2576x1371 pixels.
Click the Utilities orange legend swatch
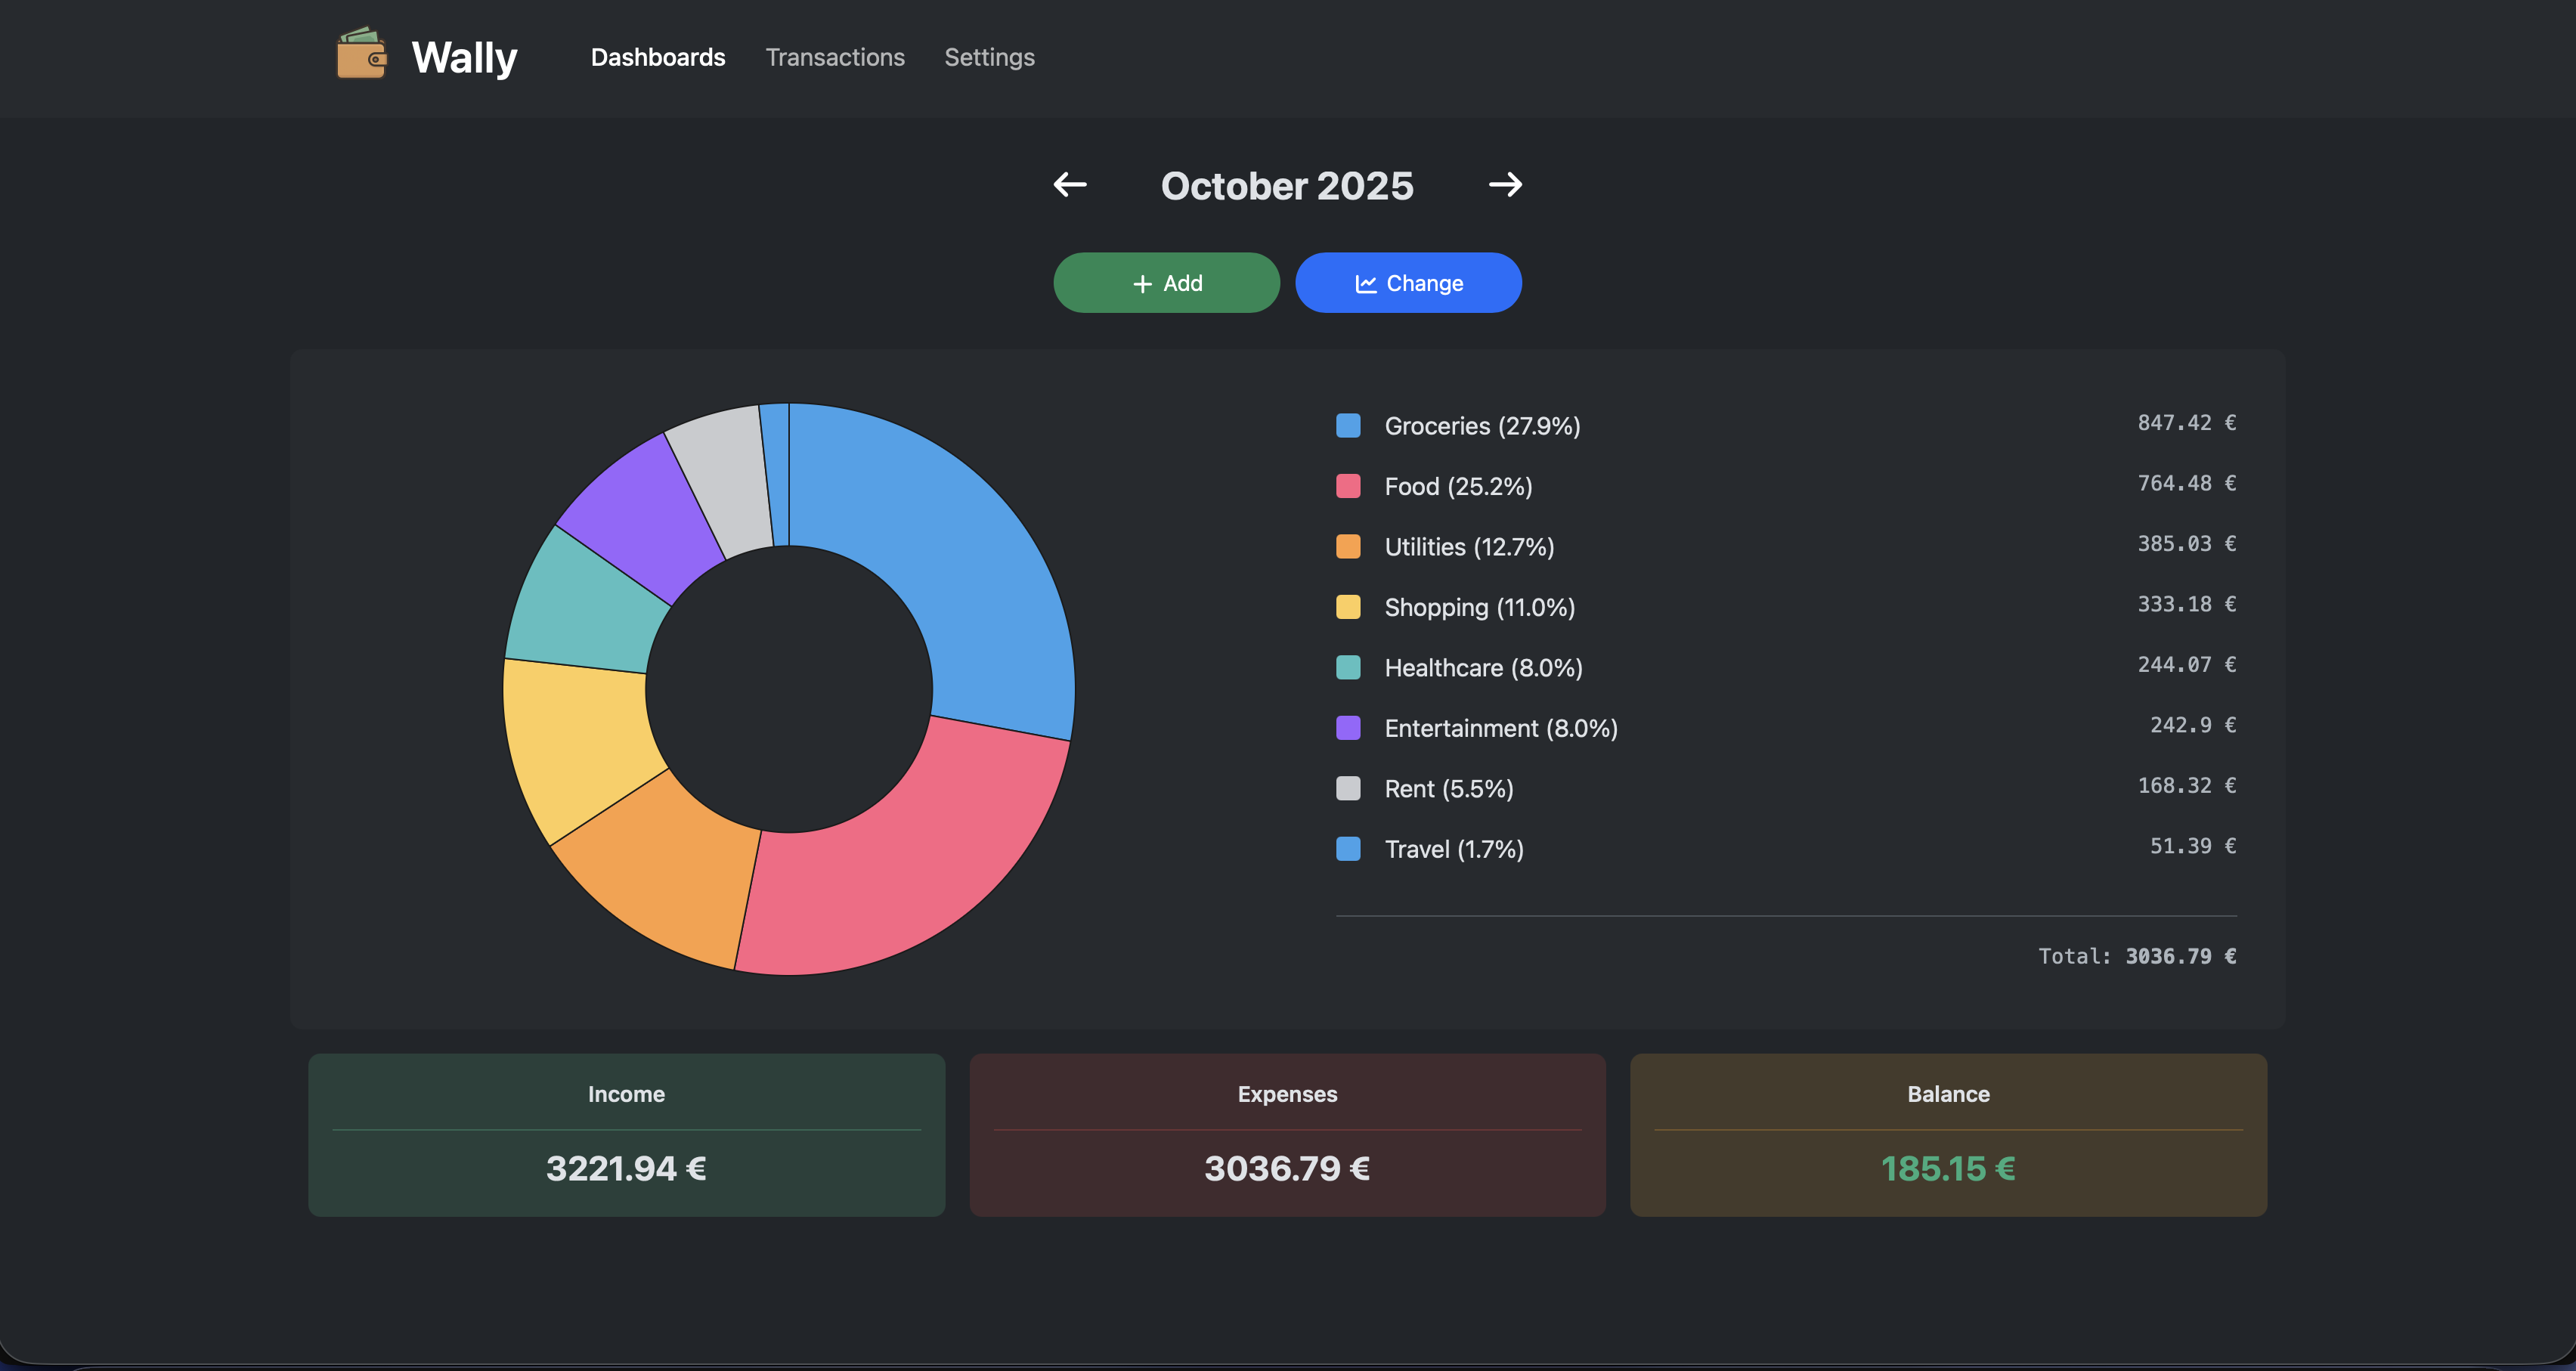1348,547
